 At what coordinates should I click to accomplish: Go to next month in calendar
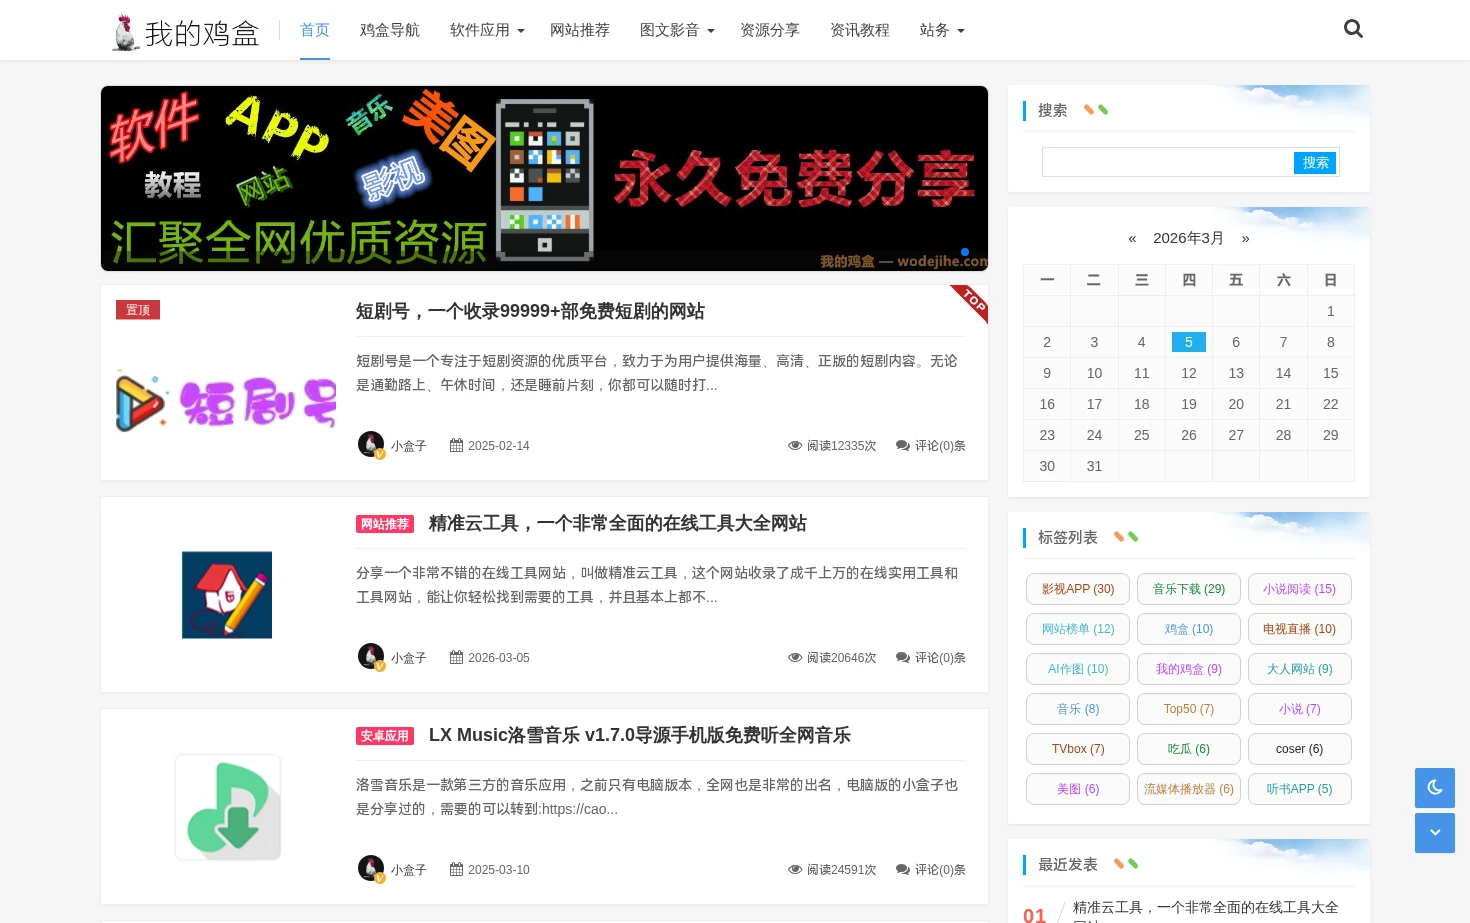[1245, 238]
